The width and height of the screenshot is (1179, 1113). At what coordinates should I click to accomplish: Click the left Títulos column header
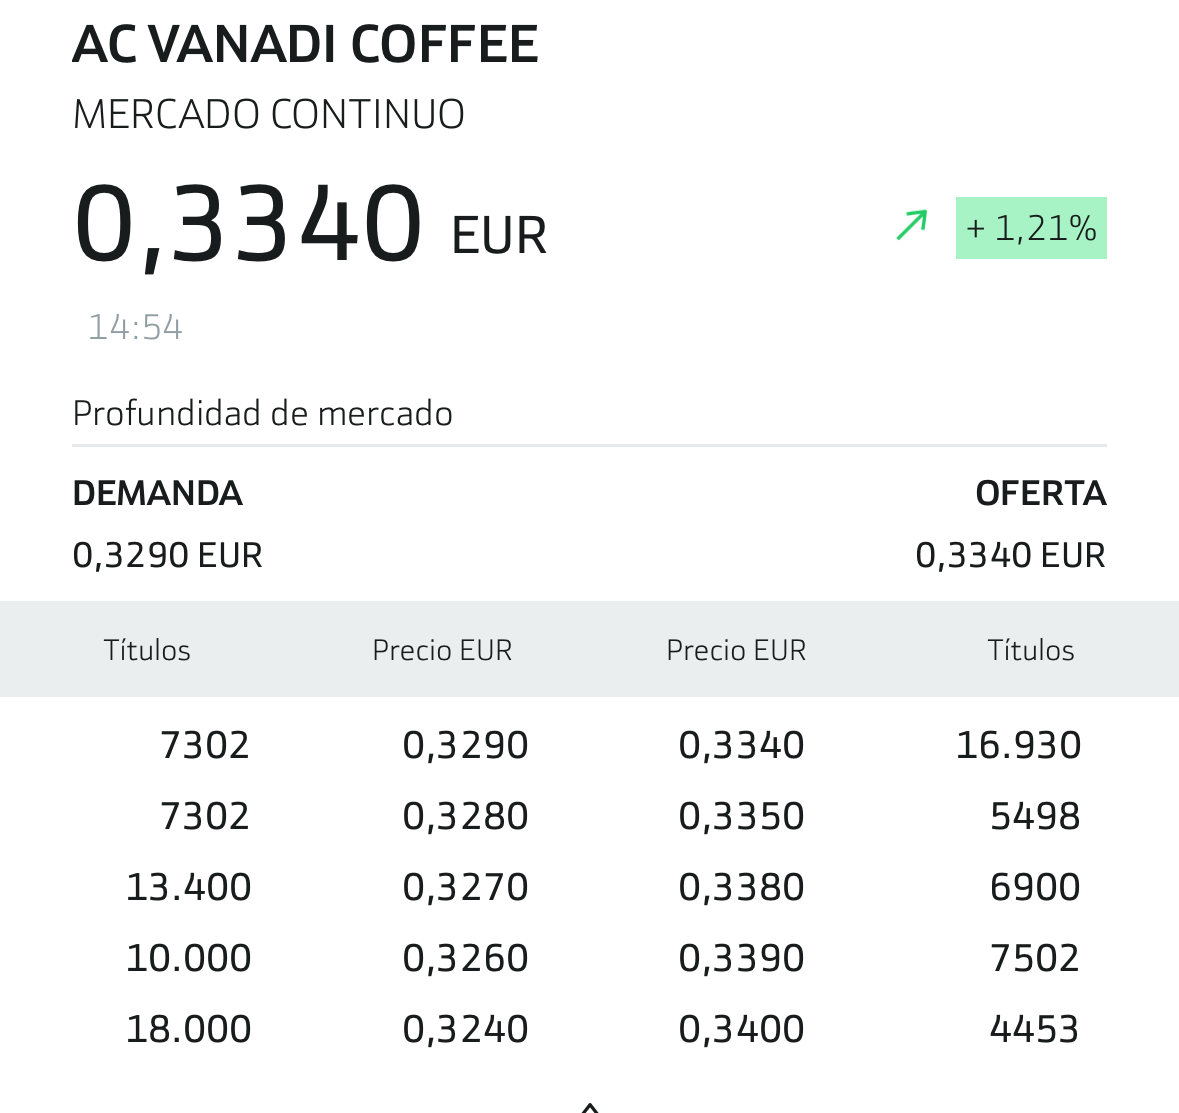point(147,650)
